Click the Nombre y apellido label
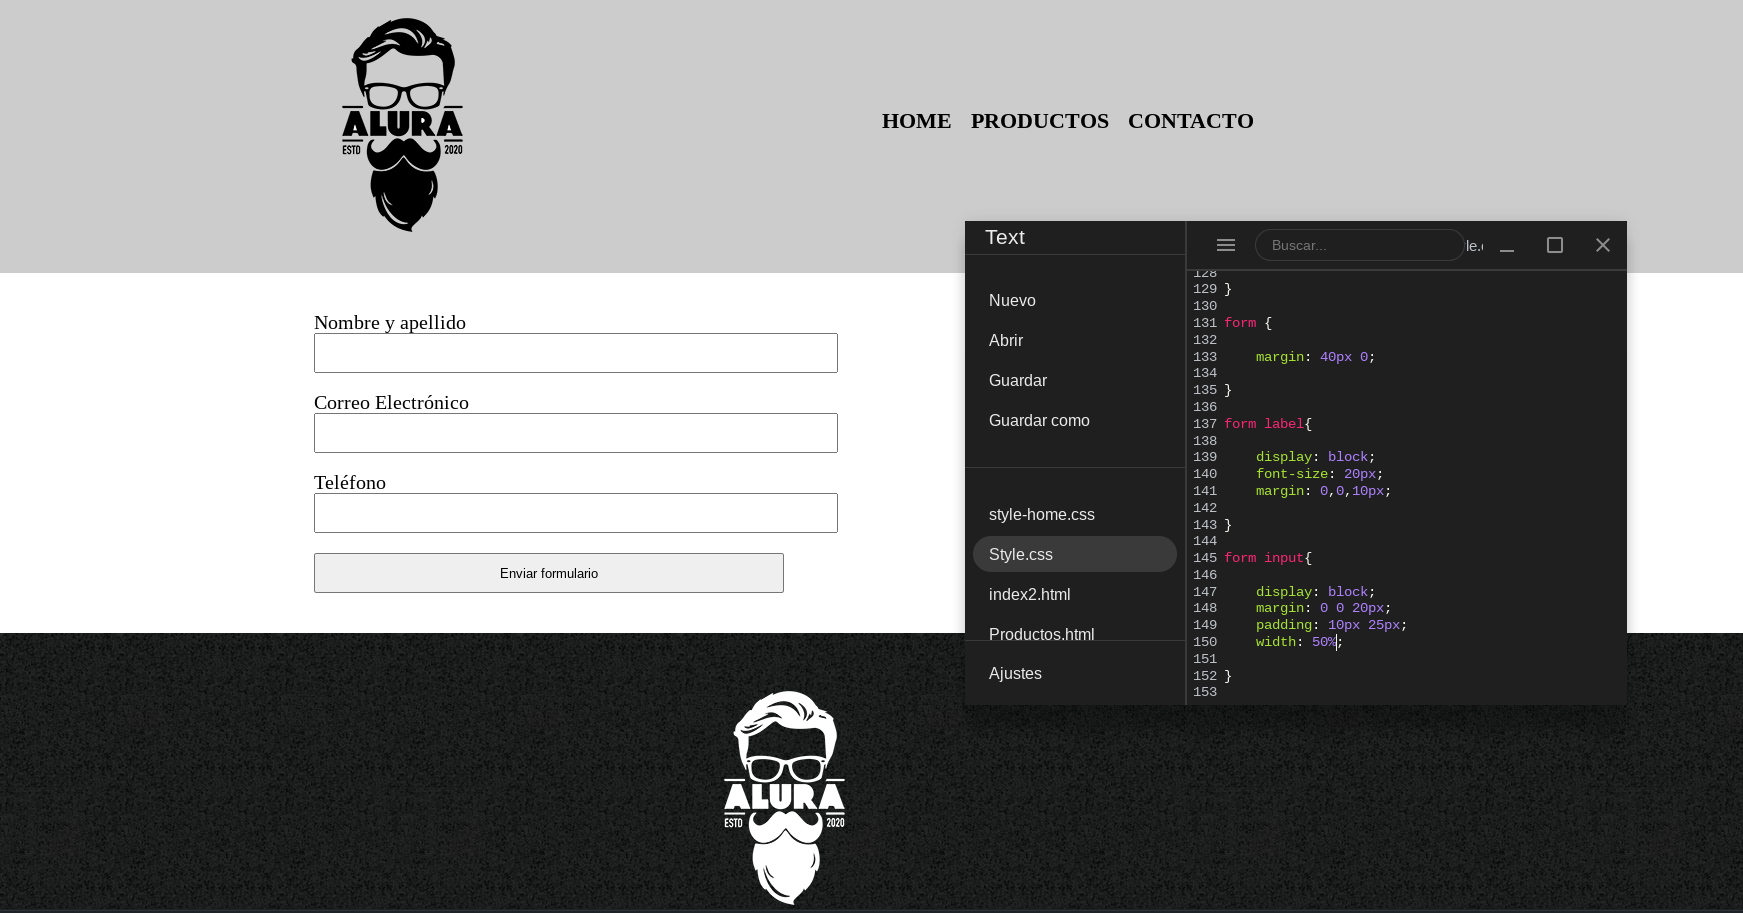 [x=390, y=322]
